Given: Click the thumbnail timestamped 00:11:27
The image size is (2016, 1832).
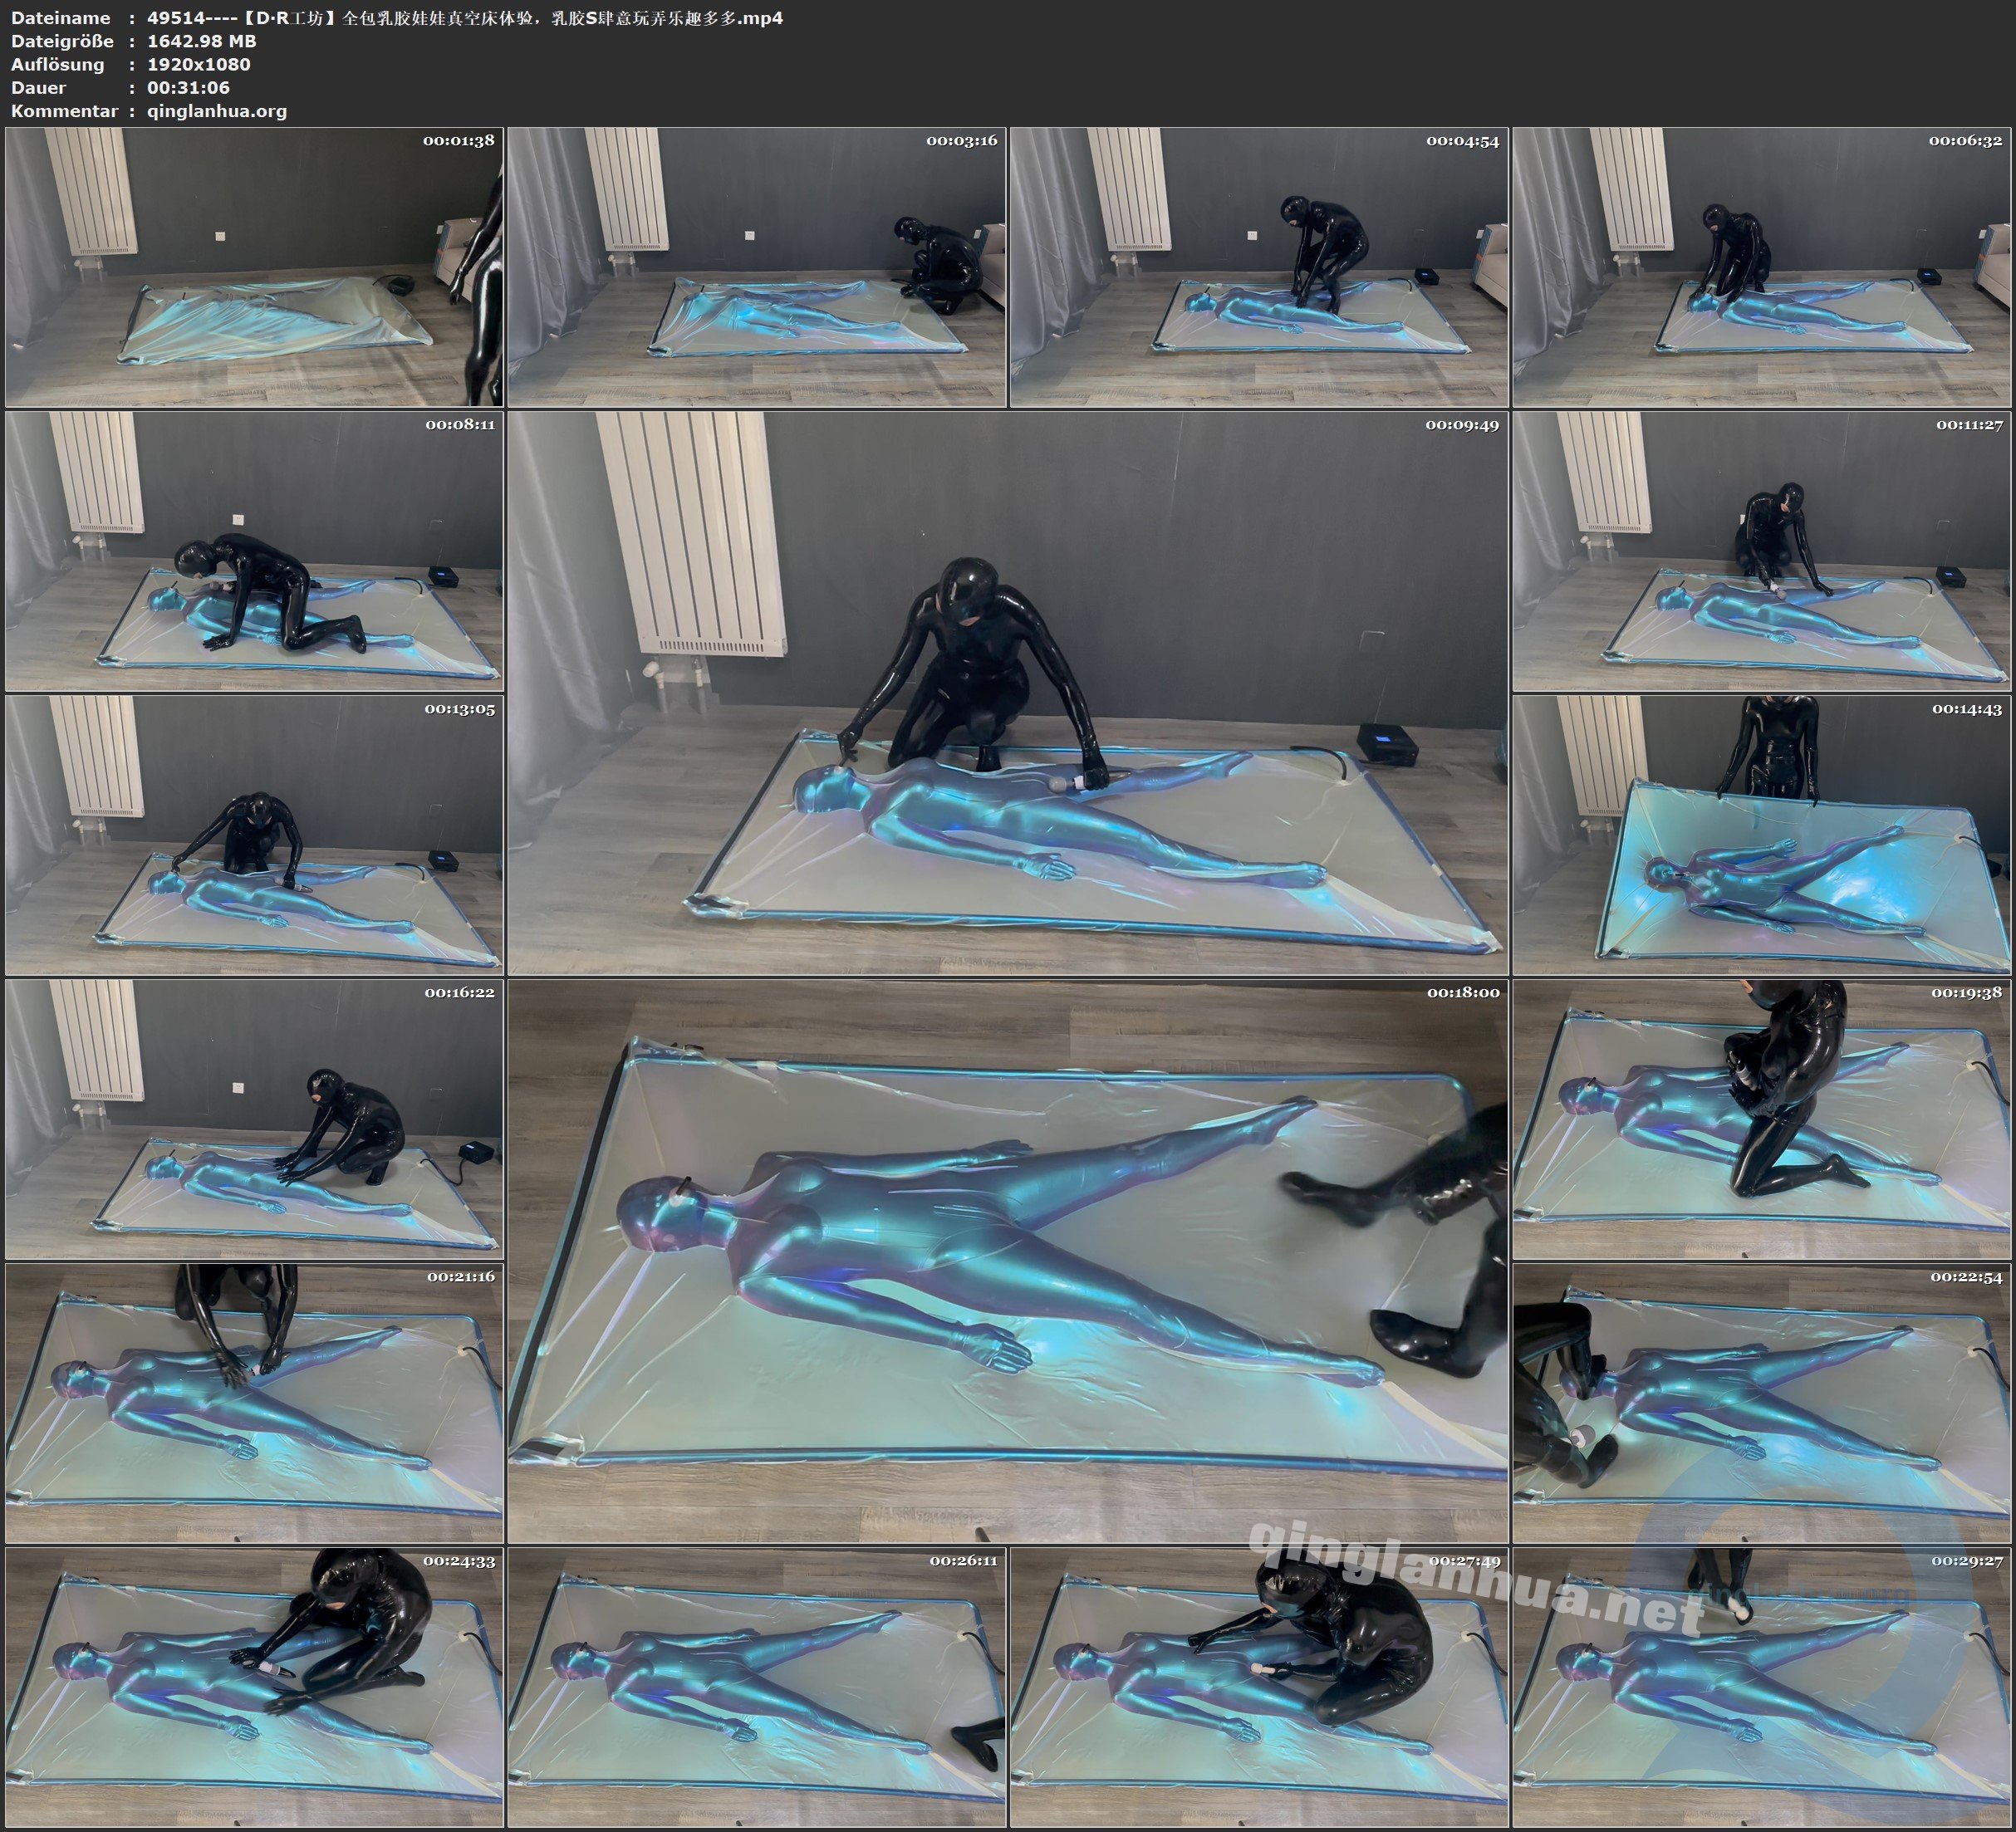Looking at the screenshot, I should coord(1762,551).
